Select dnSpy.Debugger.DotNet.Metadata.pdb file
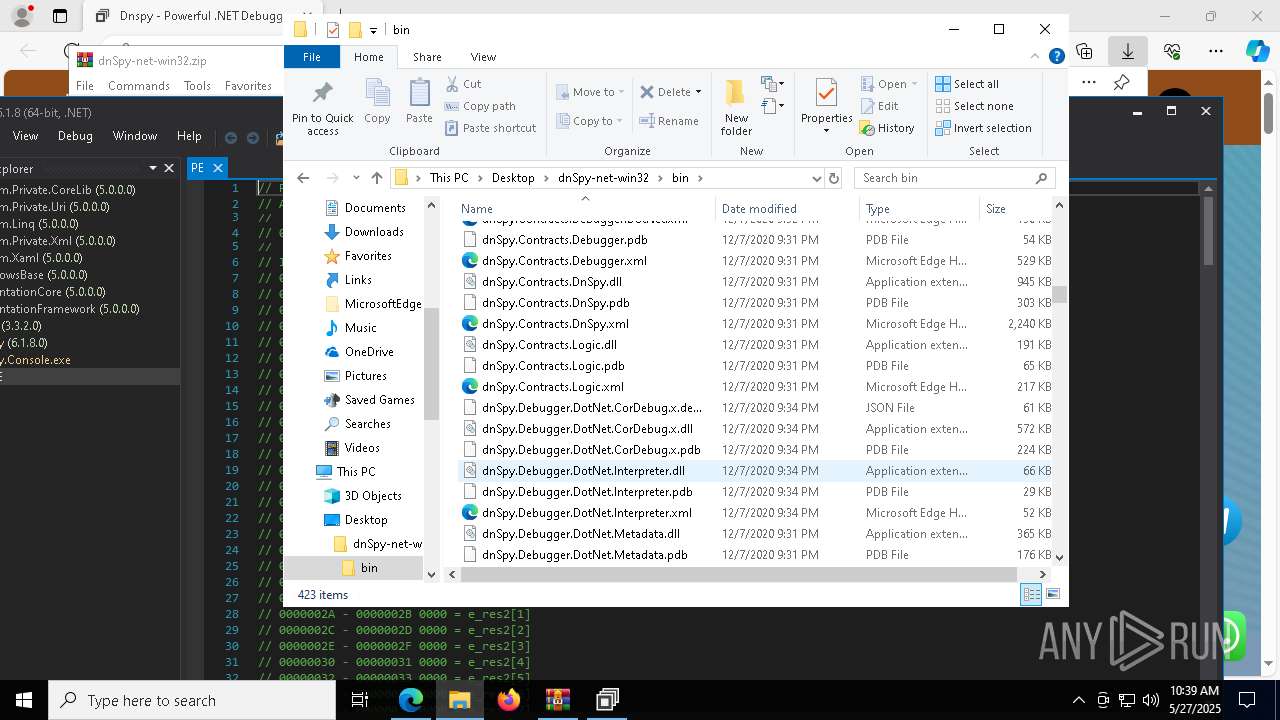 (x=584, y=555)
